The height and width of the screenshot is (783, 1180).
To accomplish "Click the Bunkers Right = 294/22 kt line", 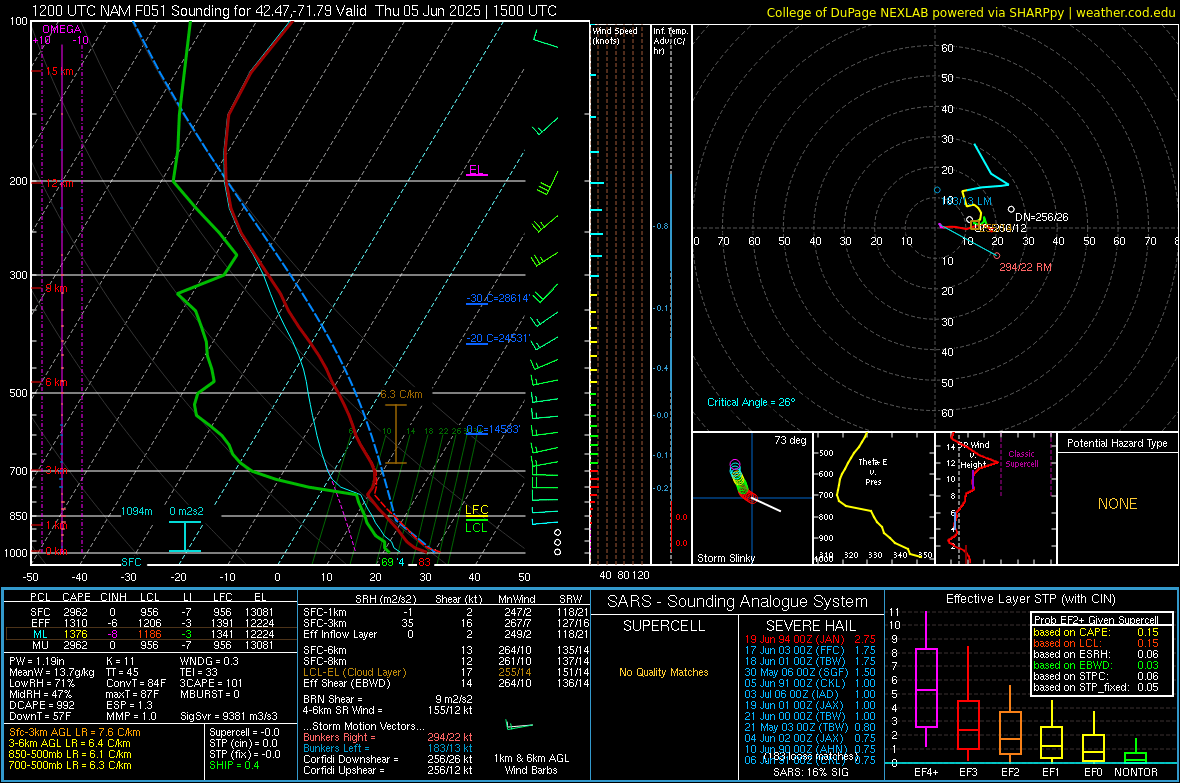I will (388, 737).
